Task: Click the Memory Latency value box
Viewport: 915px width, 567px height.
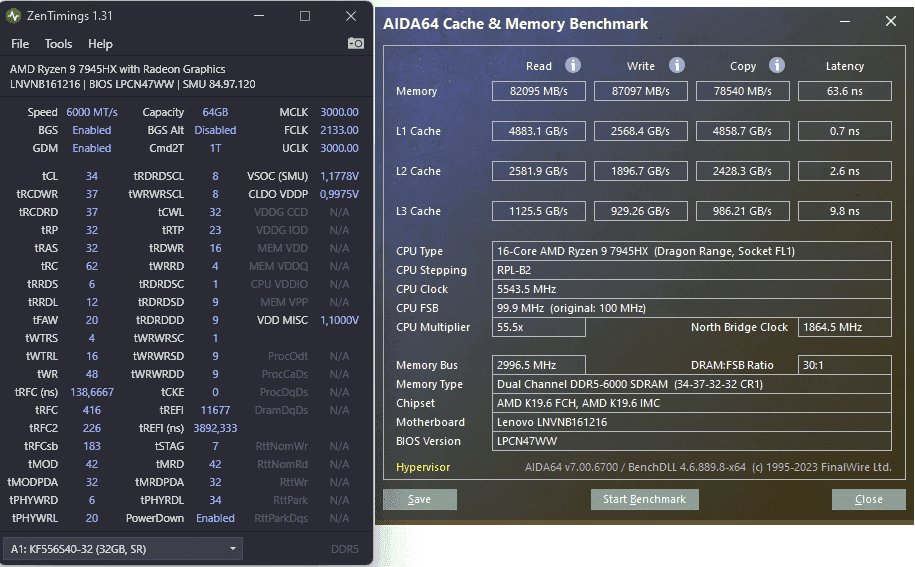Action: pos(844,91)
